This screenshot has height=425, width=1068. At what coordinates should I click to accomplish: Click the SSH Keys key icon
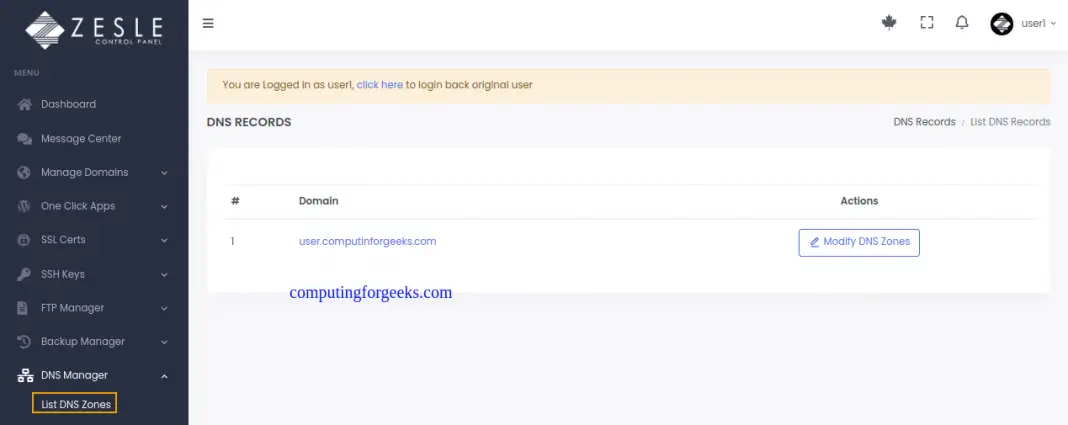(x=25, y=274)
